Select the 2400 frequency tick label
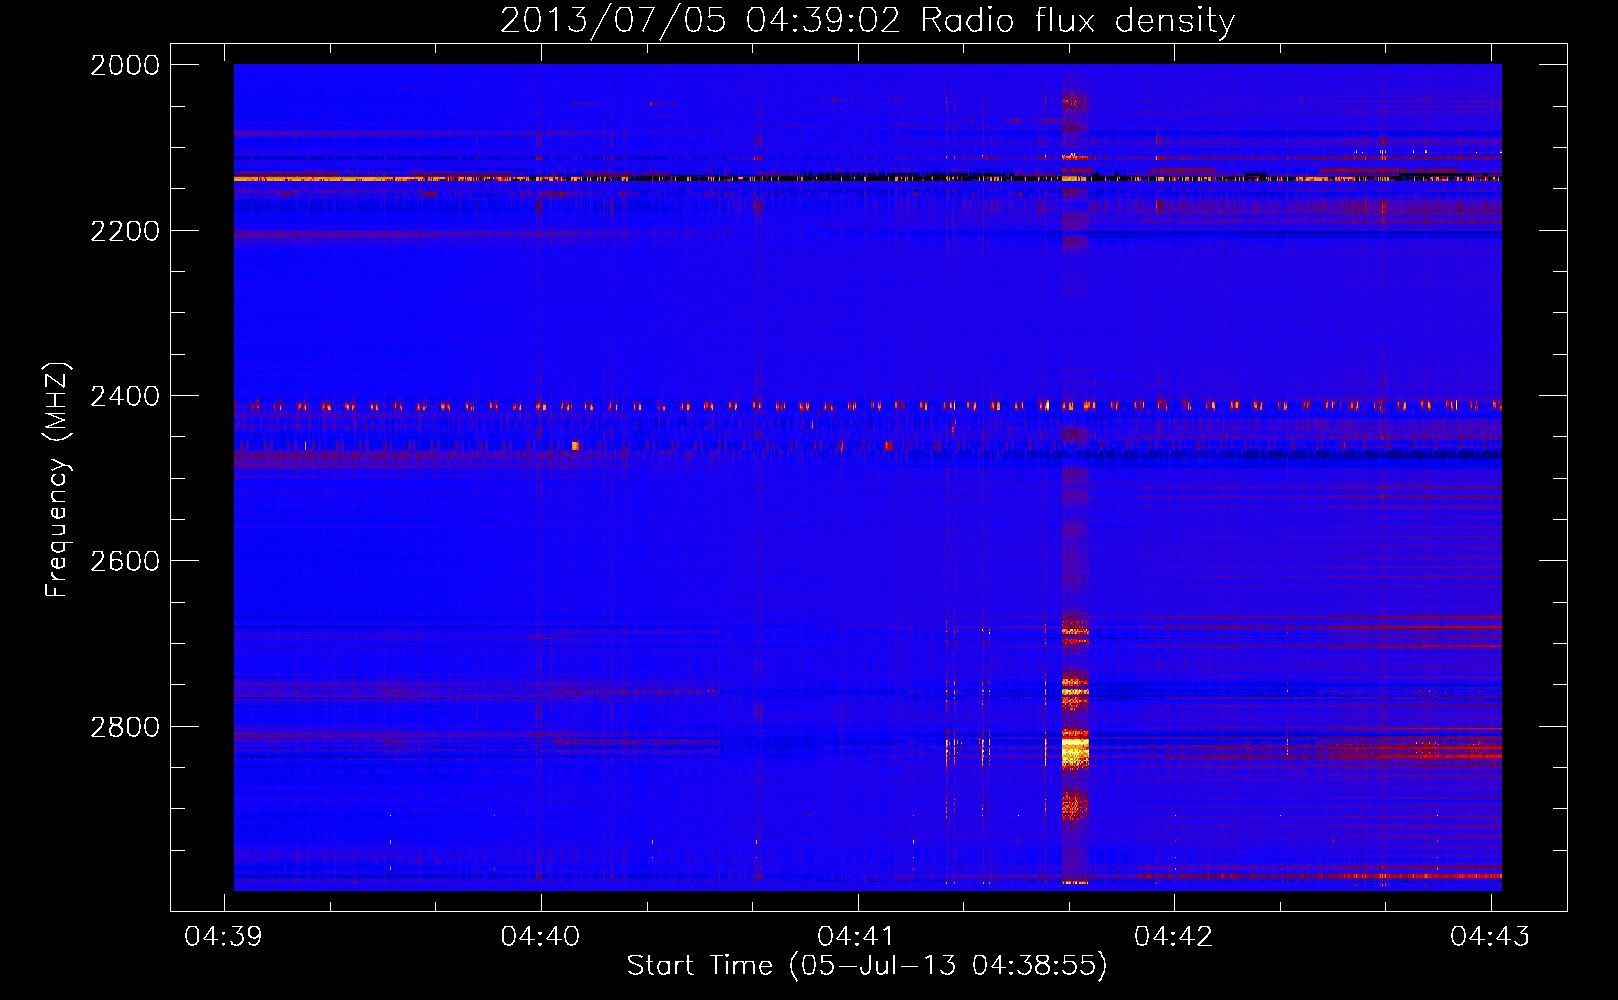Viewport: 1618px width, 1000px height. 125,397
